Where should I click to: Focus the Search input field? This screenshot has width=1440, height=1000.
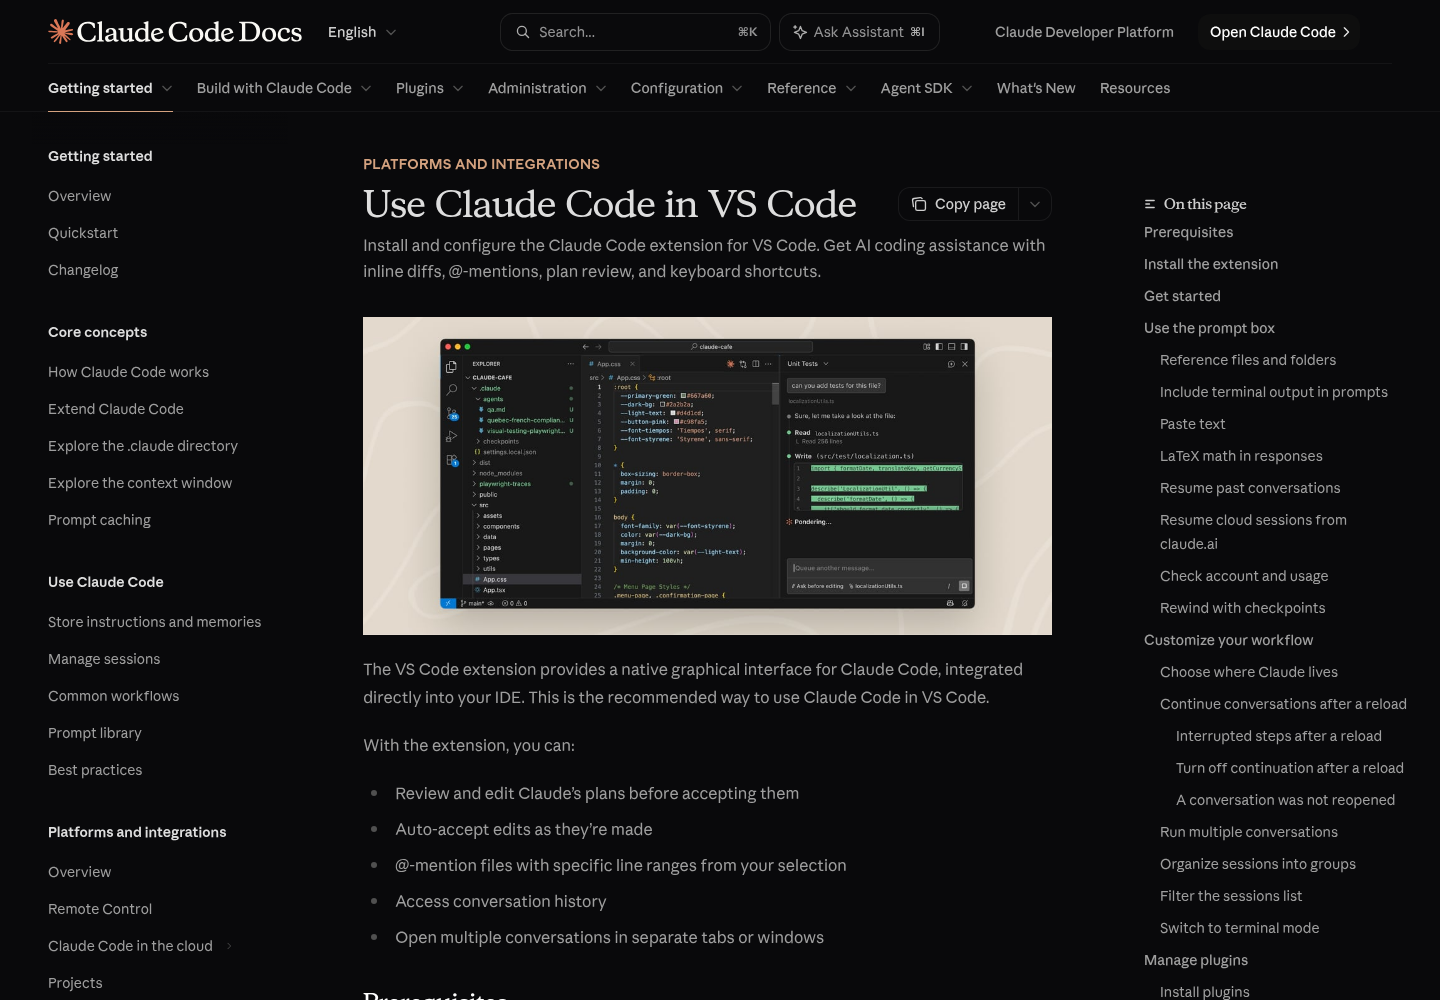point(635,32)
